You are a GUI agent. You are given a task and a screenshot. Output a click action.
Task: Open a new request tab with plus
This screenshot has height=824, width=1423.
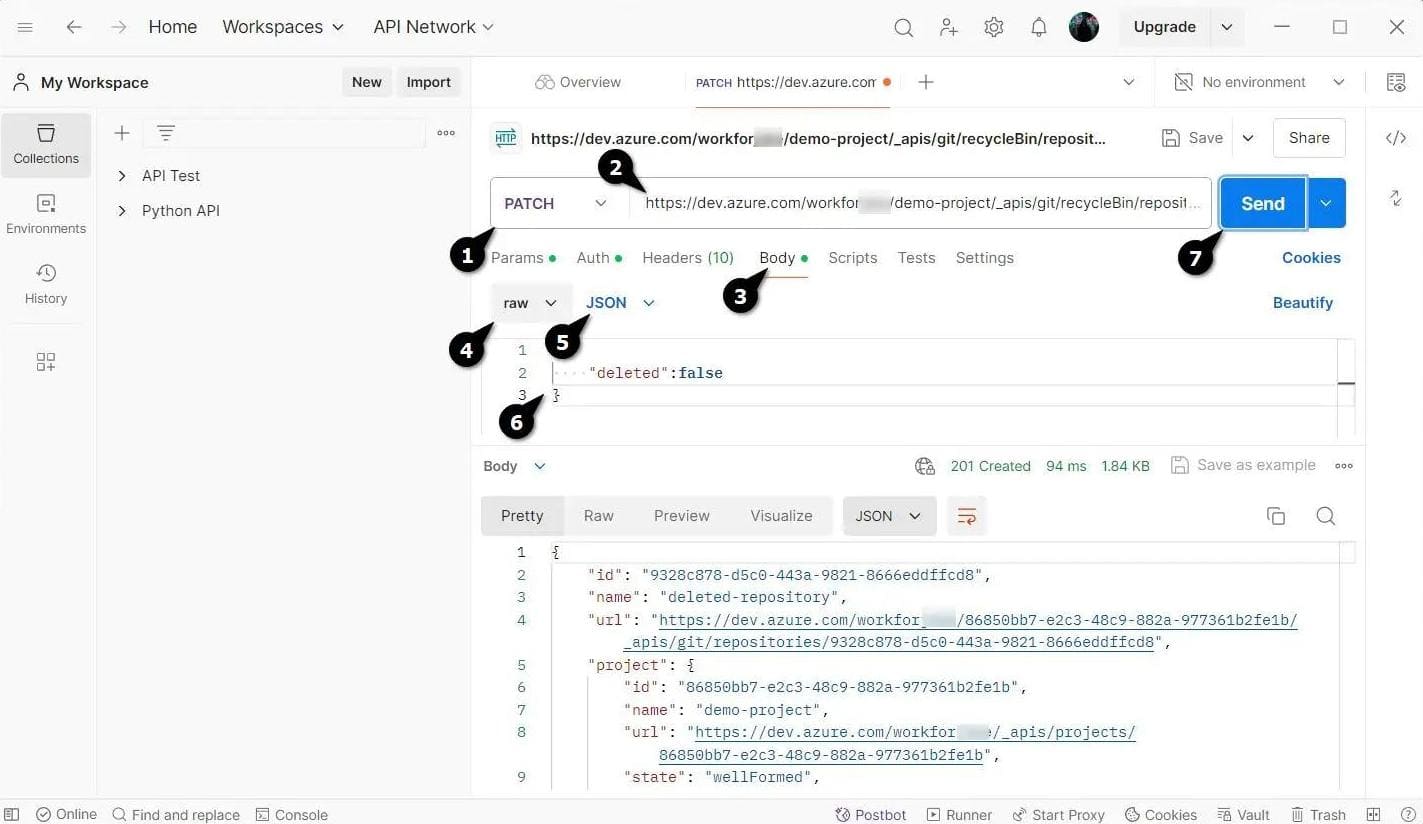click(x=926, y=82)
